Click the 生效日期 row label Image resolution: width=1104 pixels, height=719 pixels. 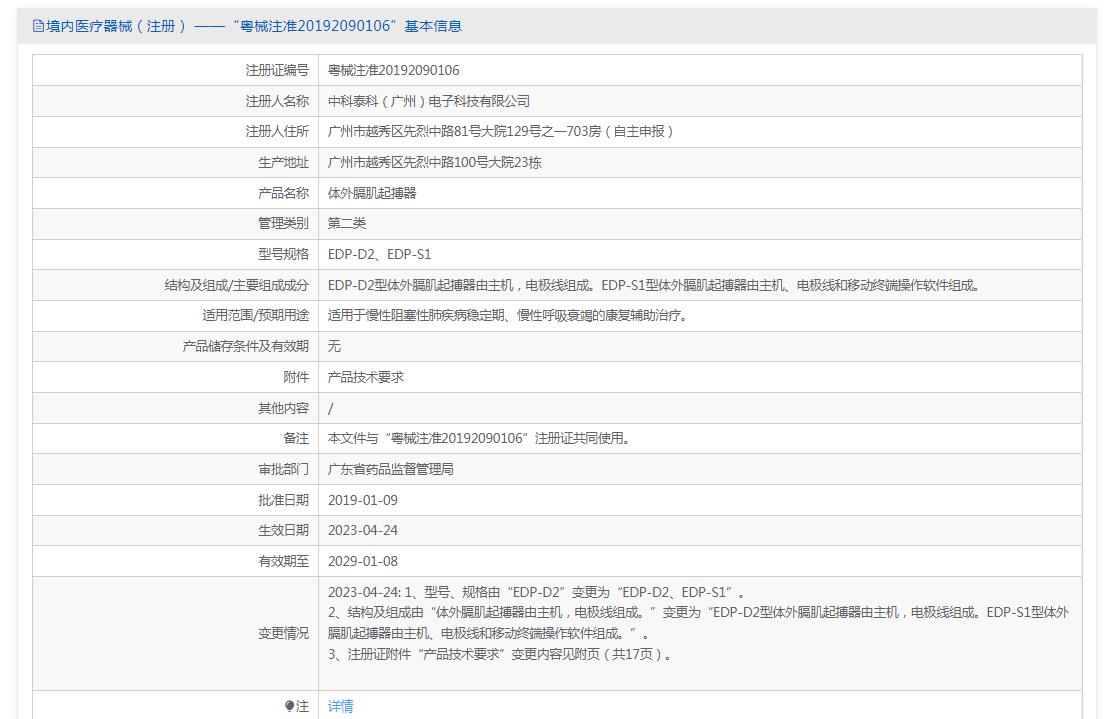click(283, 530)
